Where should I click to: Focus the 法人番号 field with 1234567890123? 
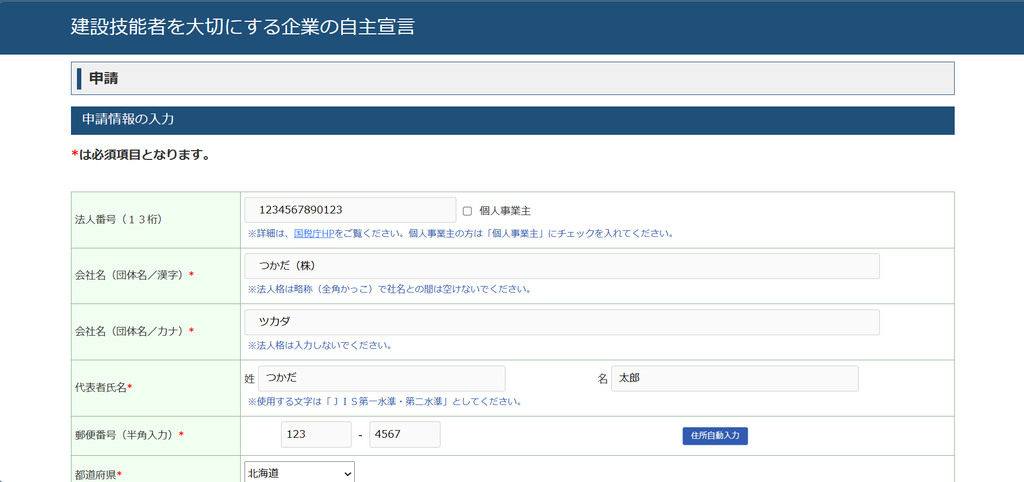click(x=350, y=210)
